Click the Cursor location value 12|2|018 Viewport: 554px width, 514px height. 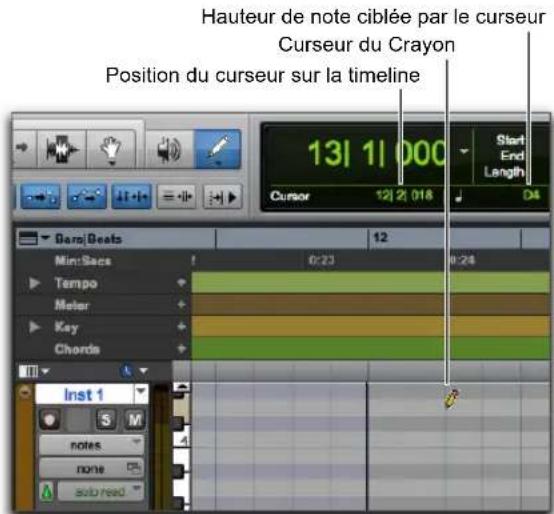(404, 195)
